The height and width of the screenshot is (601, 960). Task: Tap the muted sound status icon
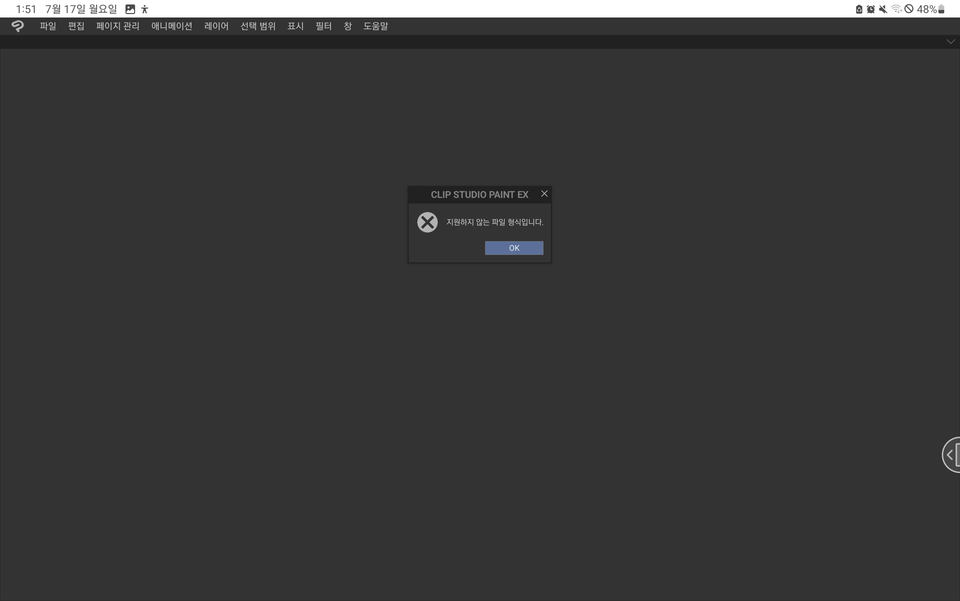coord(882,9)
